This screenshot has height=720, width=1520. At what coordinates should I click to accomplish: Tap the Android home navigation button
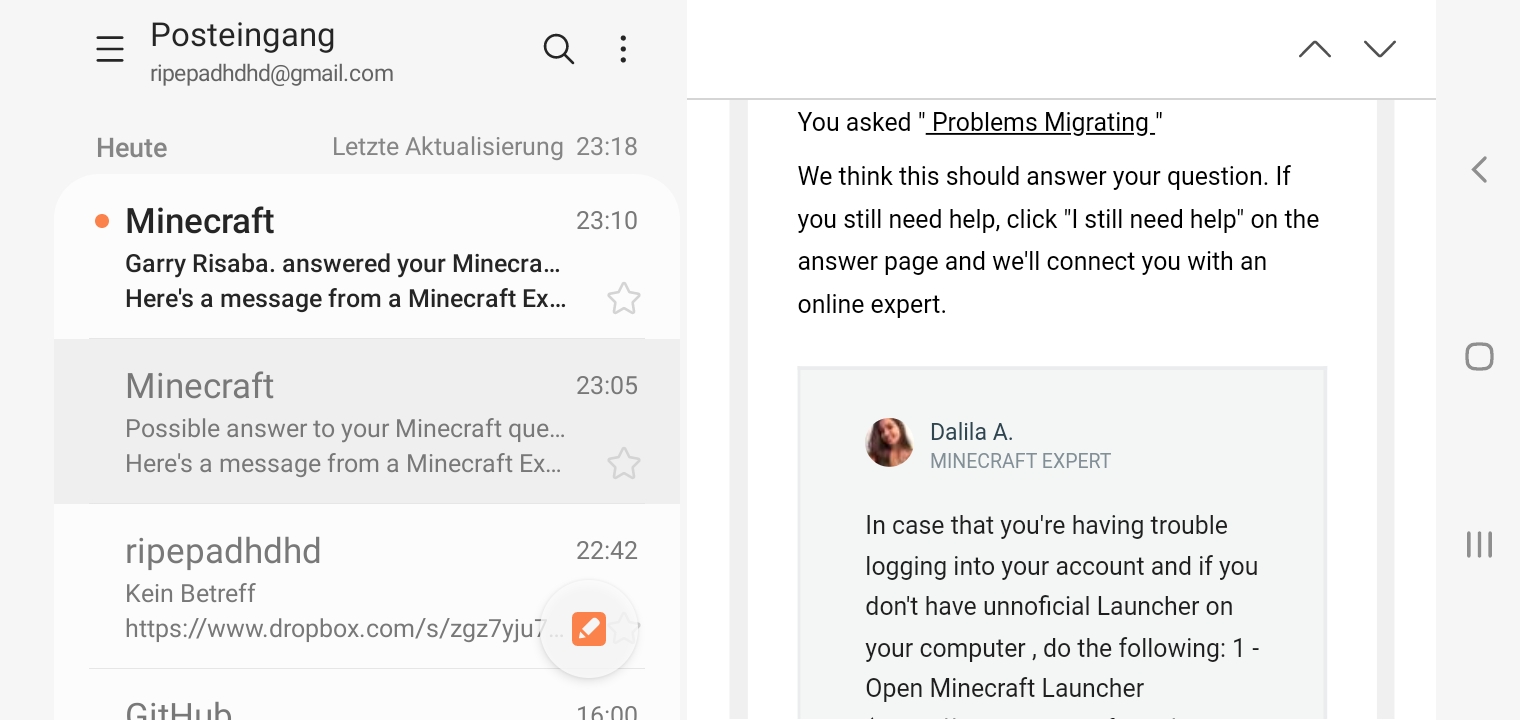point(1479,357)
